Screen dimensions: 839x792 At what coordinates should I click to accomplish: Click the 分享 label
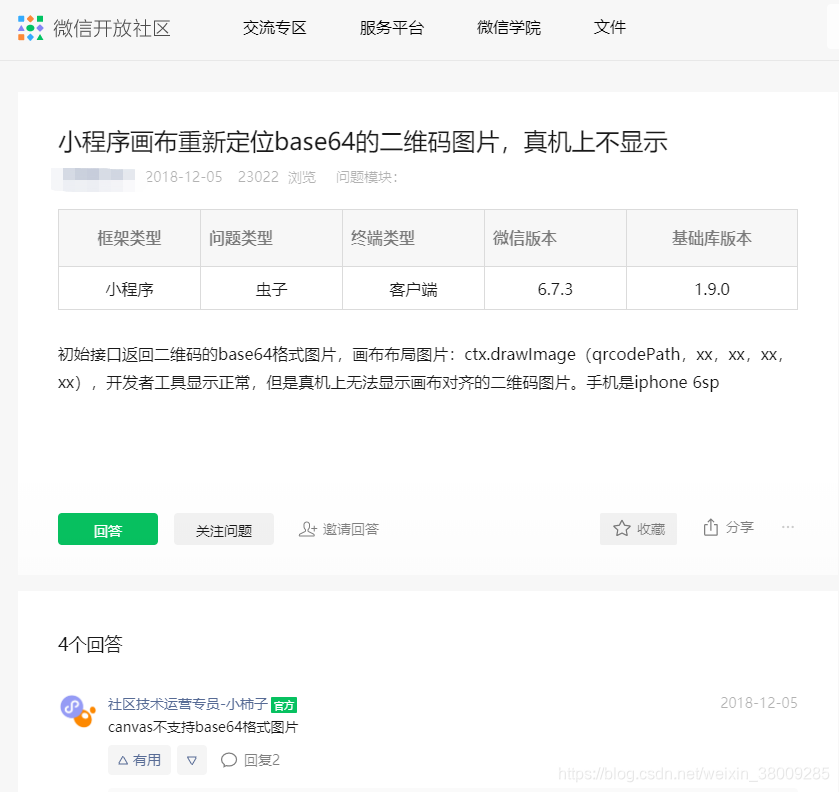click(x=740, y=528)
